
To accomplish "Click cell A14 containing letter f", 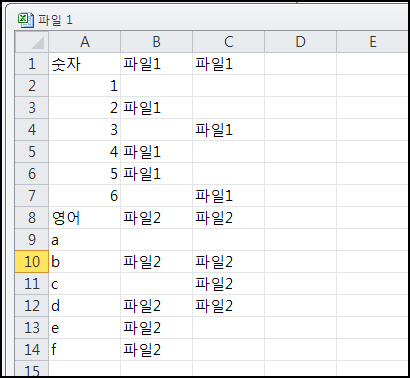I will (85, 350).
